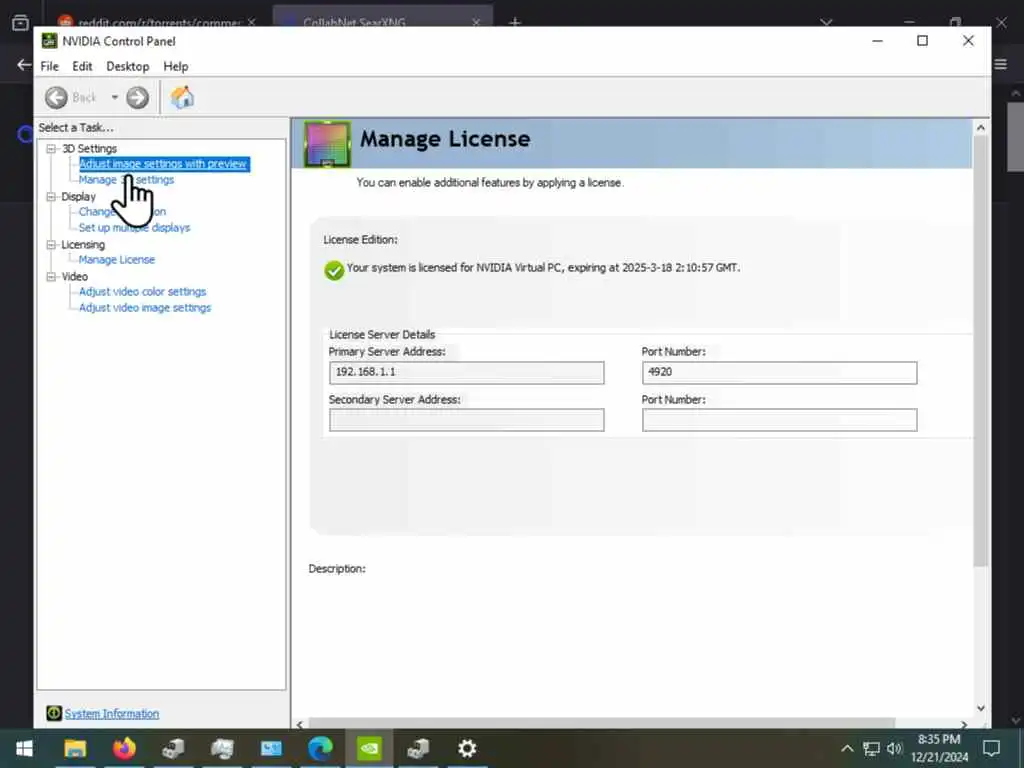Click the Primary Server Address field
This screenshot has width=1024, height=768.
[466, 373]
